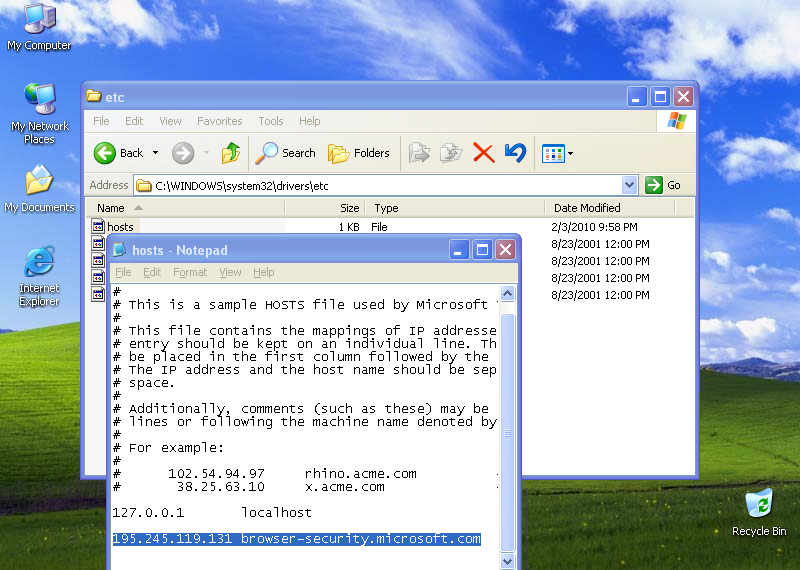
Task: Click the Notepad vertical scrollbar thumb
Action: 507,433
